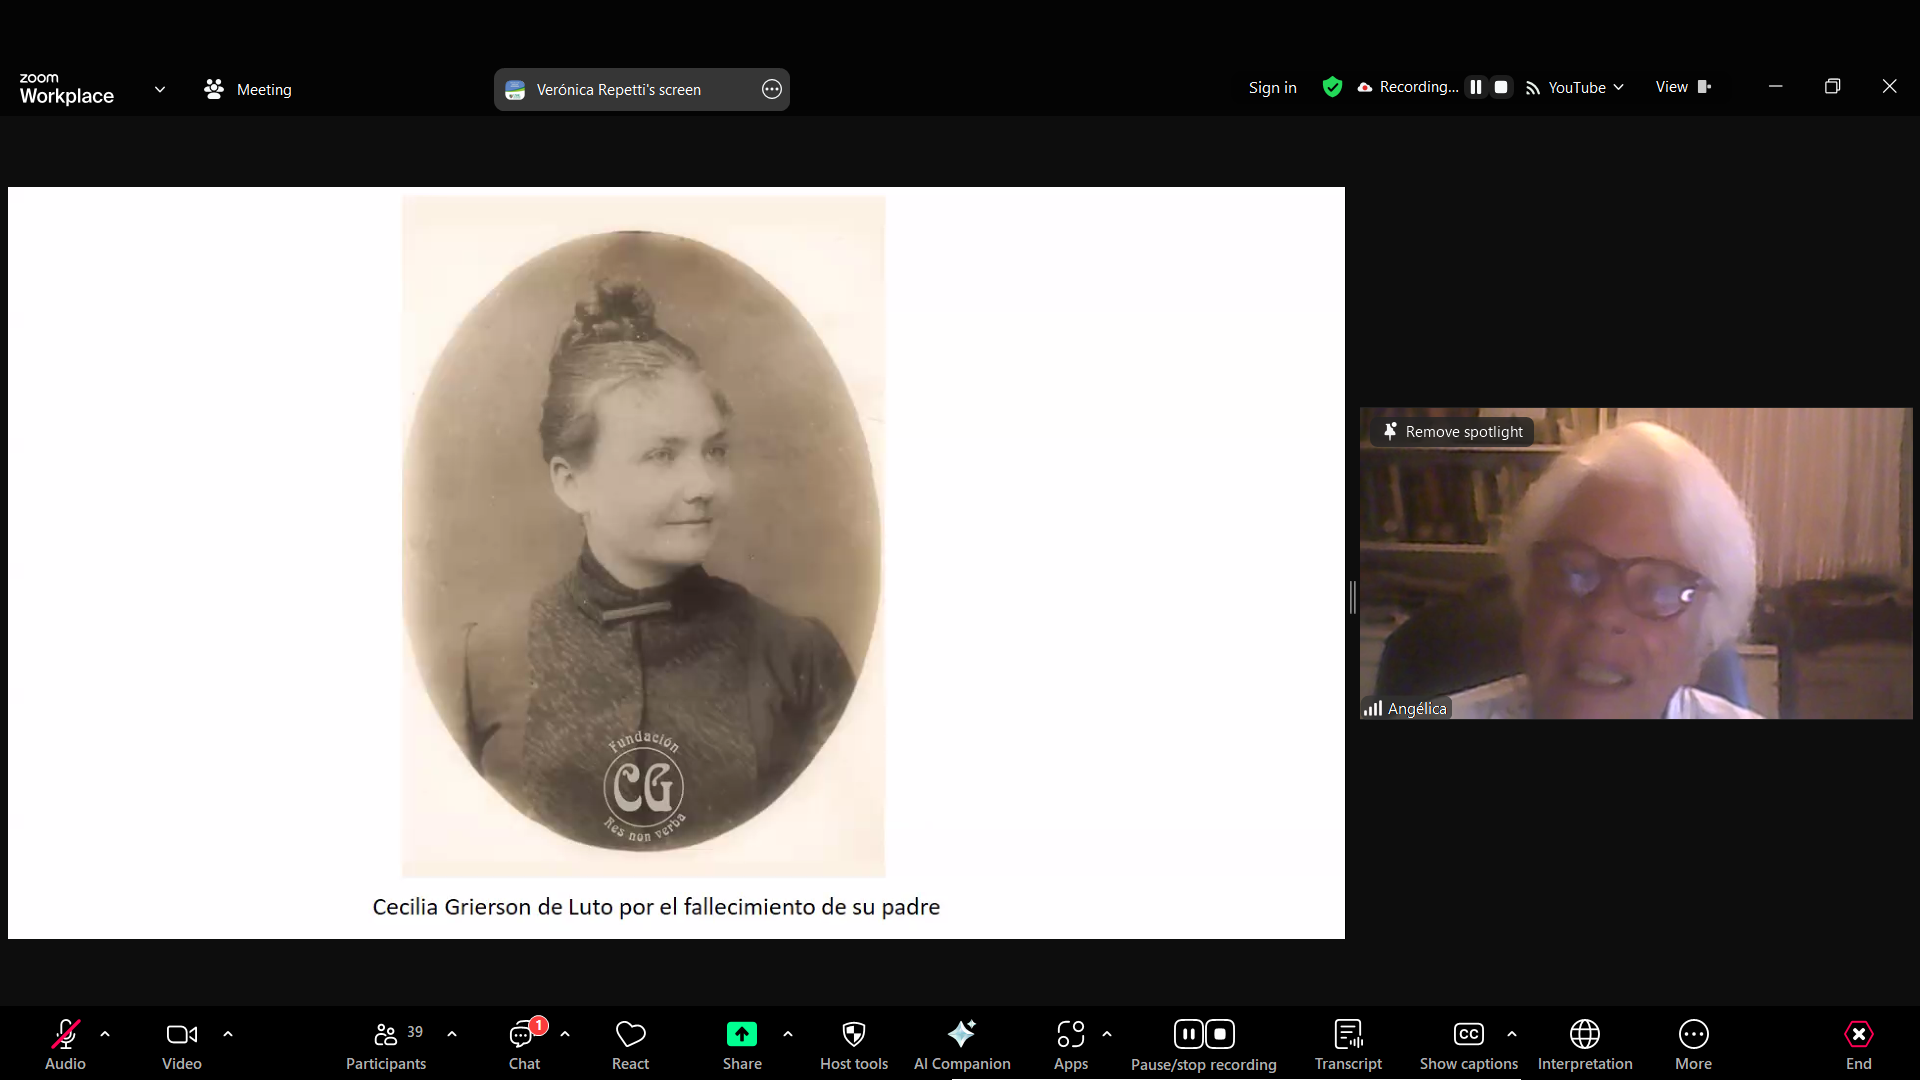Screen dimensions: 1920x1080
Task: Open the More options menu
Action: pyautogui.click(x=1693, y=1043)
